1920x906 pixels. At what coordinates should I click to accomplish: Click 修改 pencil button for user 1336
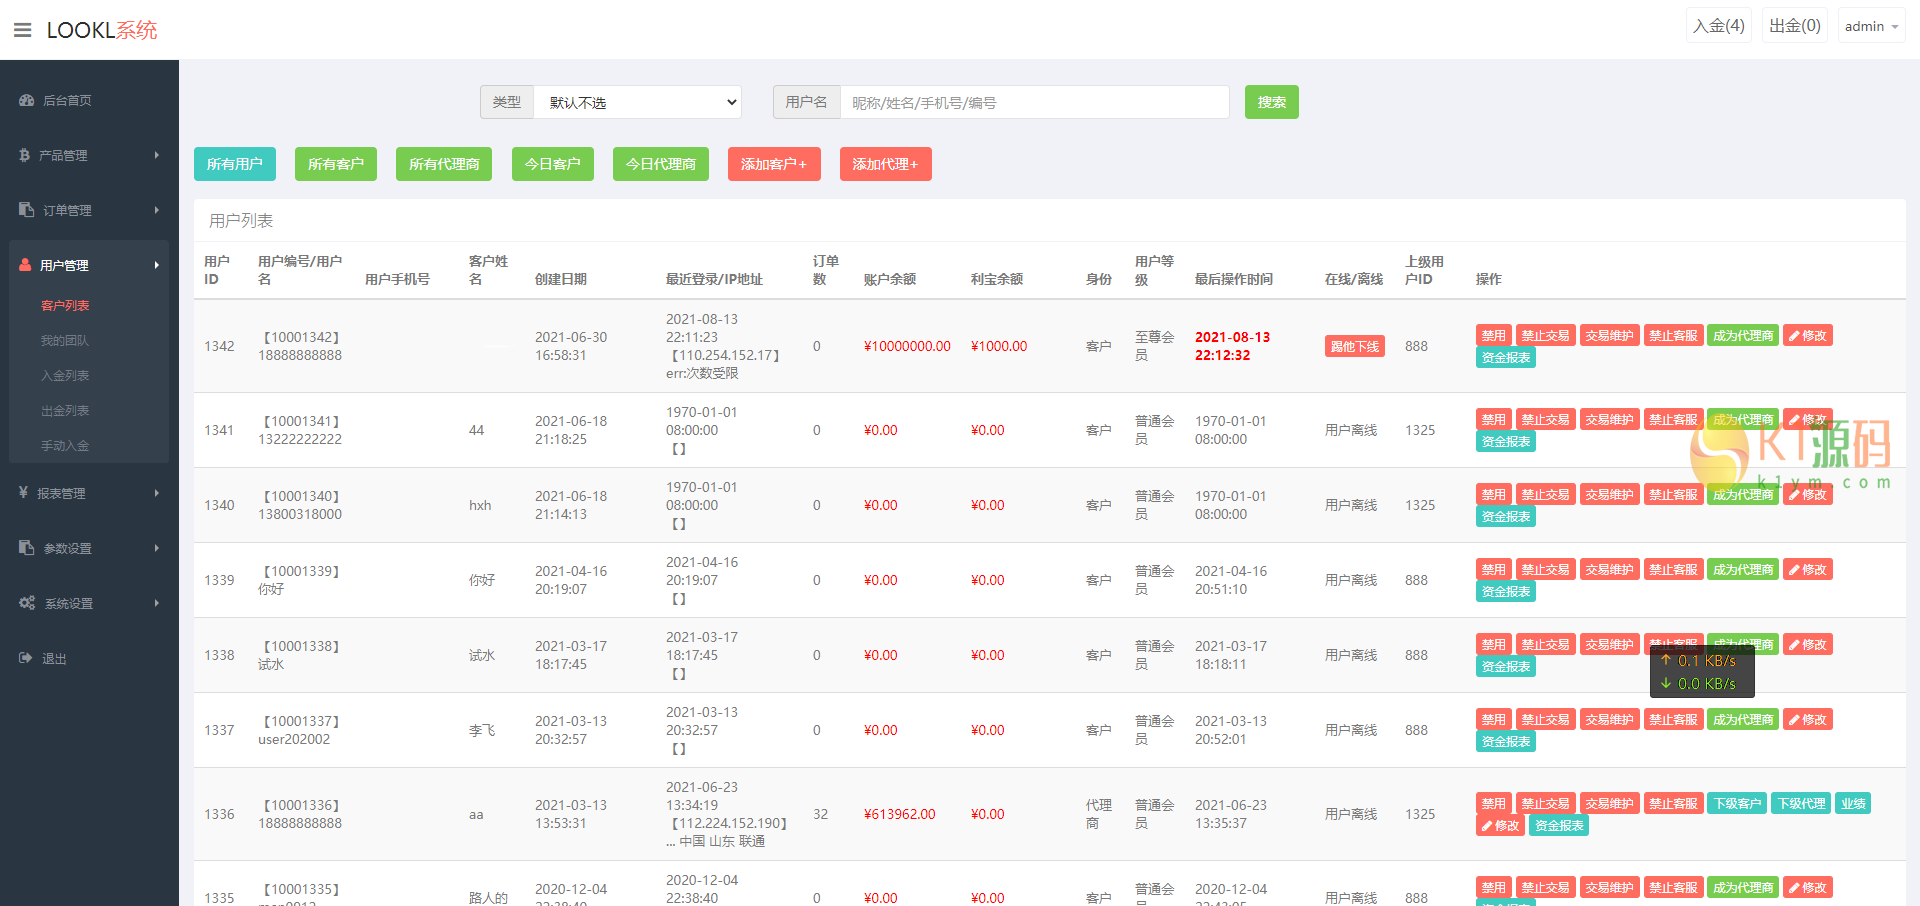tap(1501, 826)
